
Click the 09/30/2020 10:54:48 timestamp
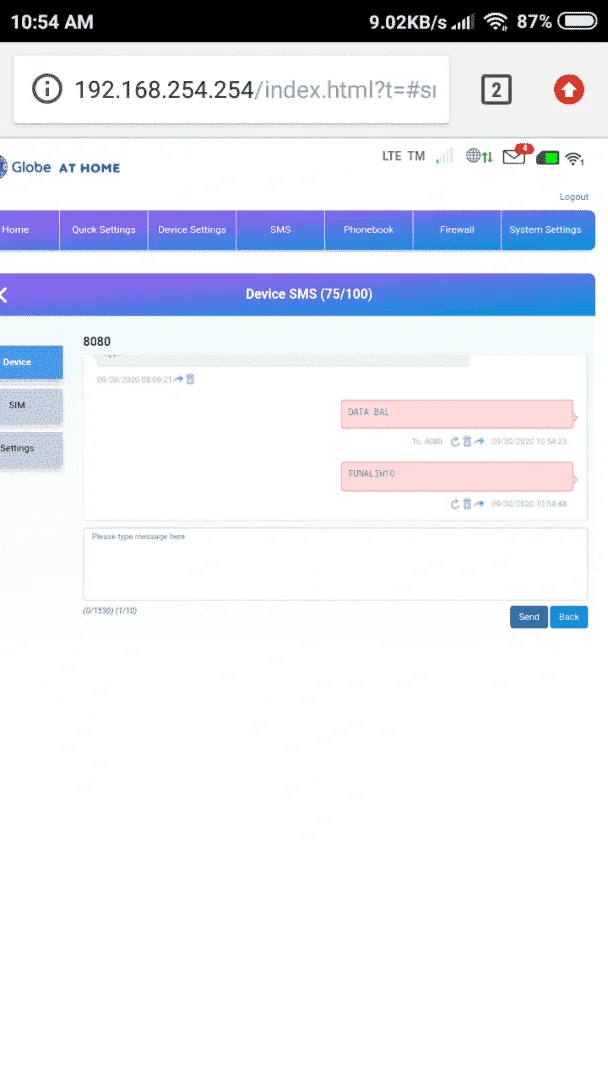(529, 504)
